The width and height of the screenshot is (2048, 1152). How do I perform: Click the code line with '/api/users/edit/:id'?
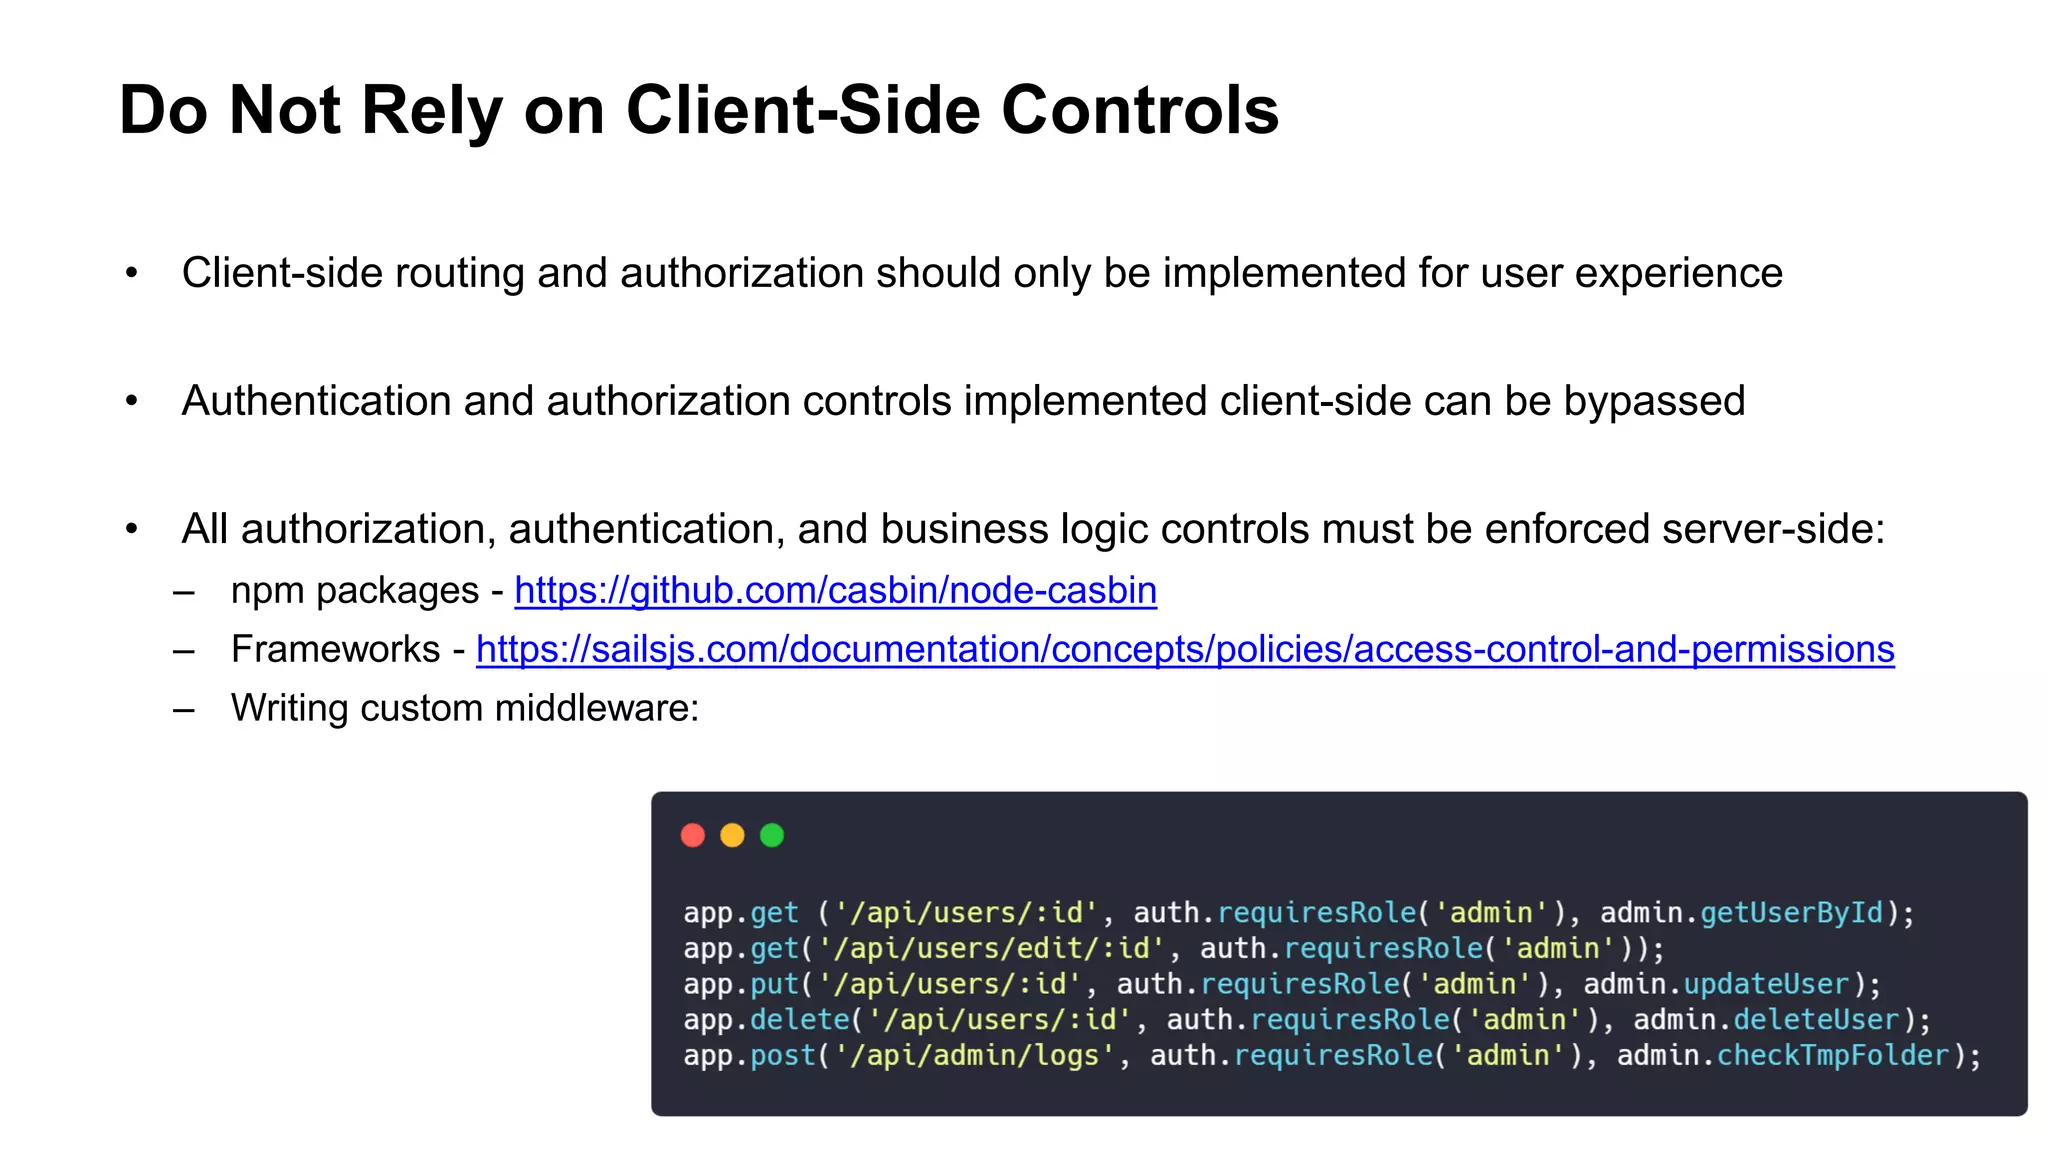click(x=1174, y=948)
